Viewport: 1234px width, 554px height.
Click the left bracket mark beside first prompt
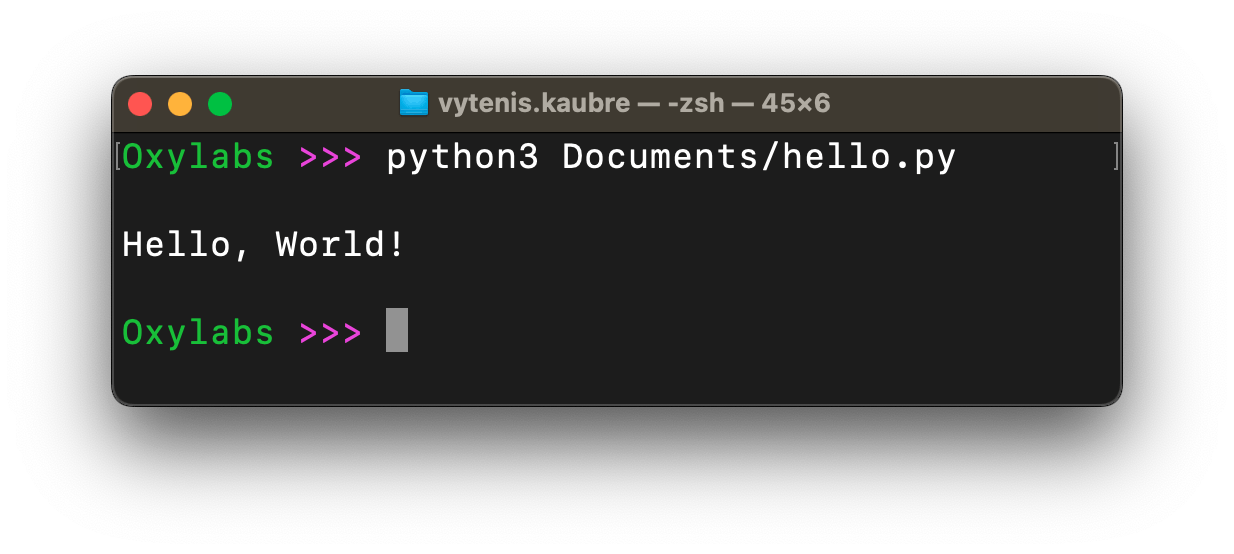[x=118, y=157]
